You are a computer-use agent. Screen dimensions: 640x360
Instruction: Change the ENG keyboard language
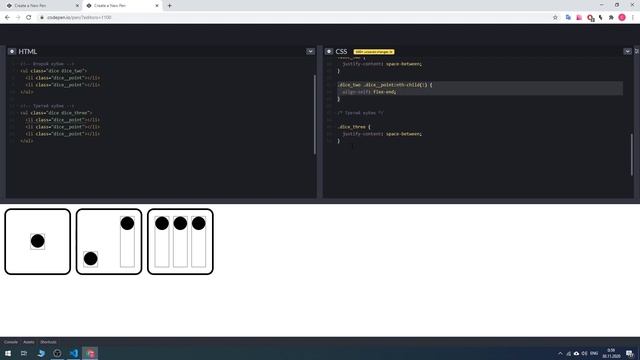[594, 353]
